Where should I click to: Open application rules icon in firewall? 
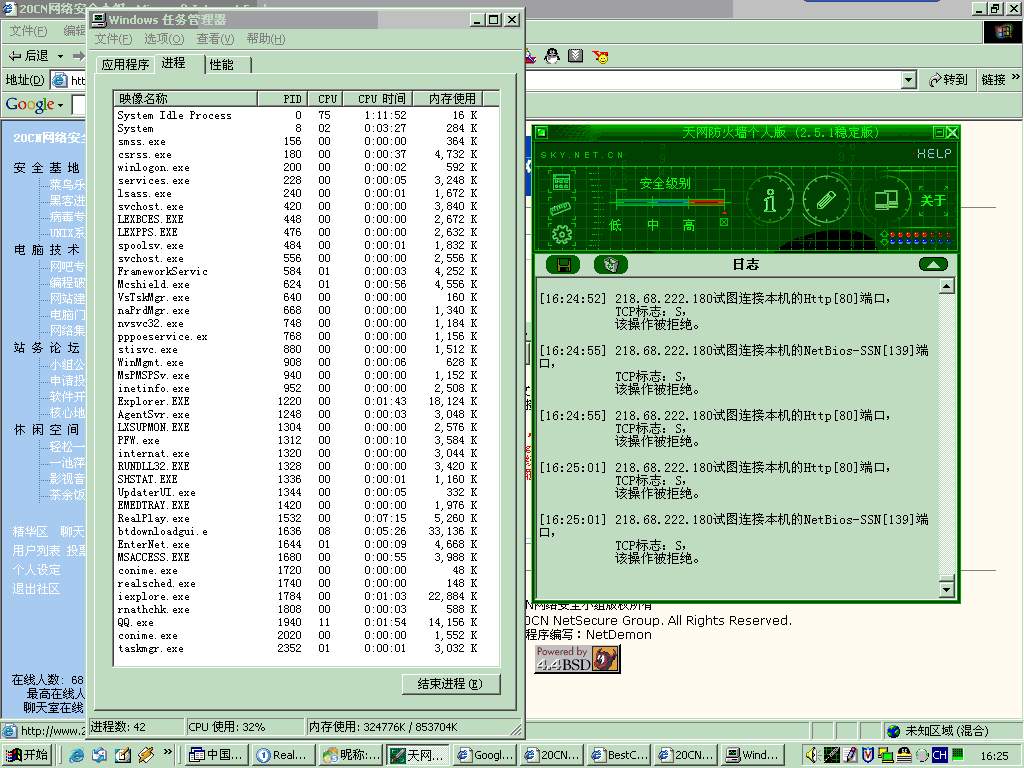click(x=561, y=182)
